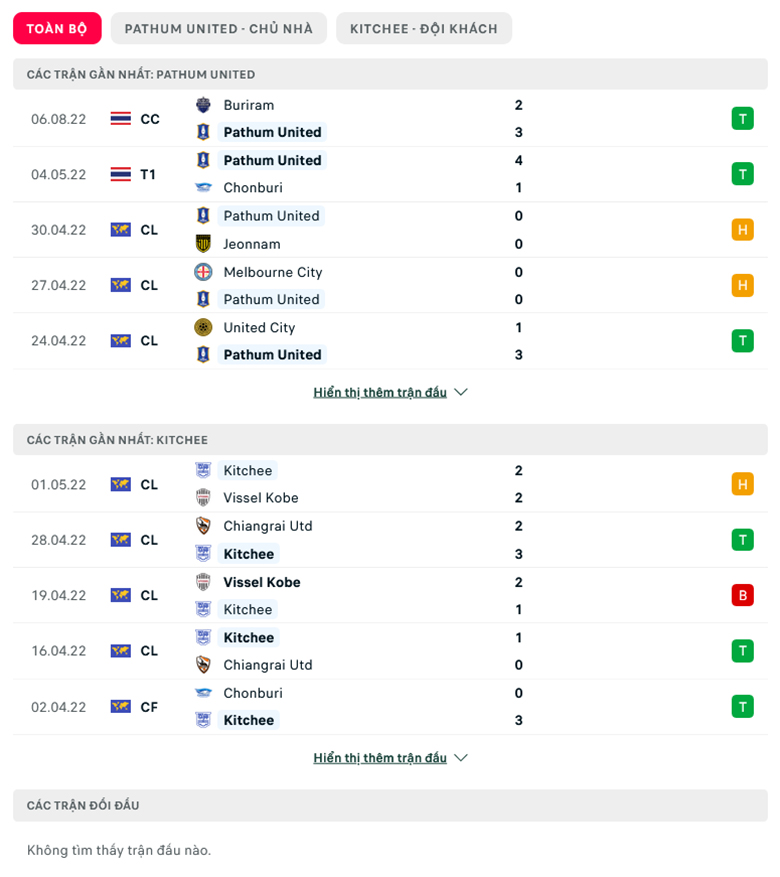This screenshot has height=877, width=780.
Task: Click the Chonburi logo on 02.04.22 match
Action: (203, 693)
